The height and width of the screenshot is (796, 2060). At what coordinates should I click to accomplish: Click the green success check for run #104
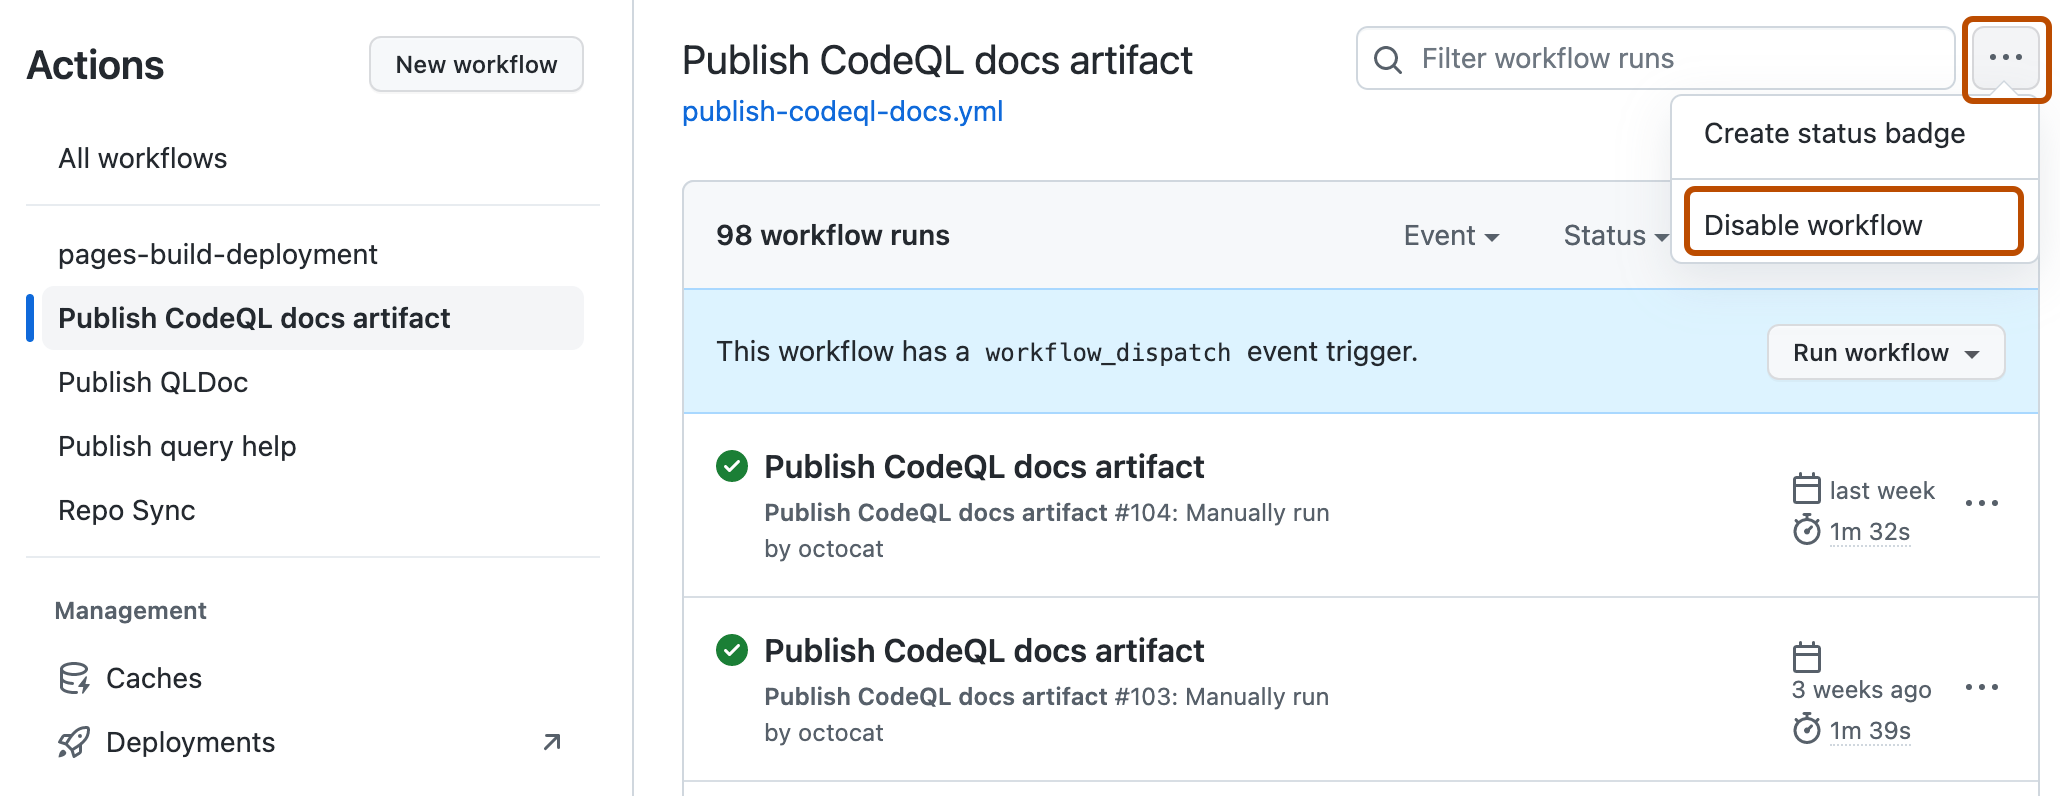pyautogui.click(x=732, y=466)
